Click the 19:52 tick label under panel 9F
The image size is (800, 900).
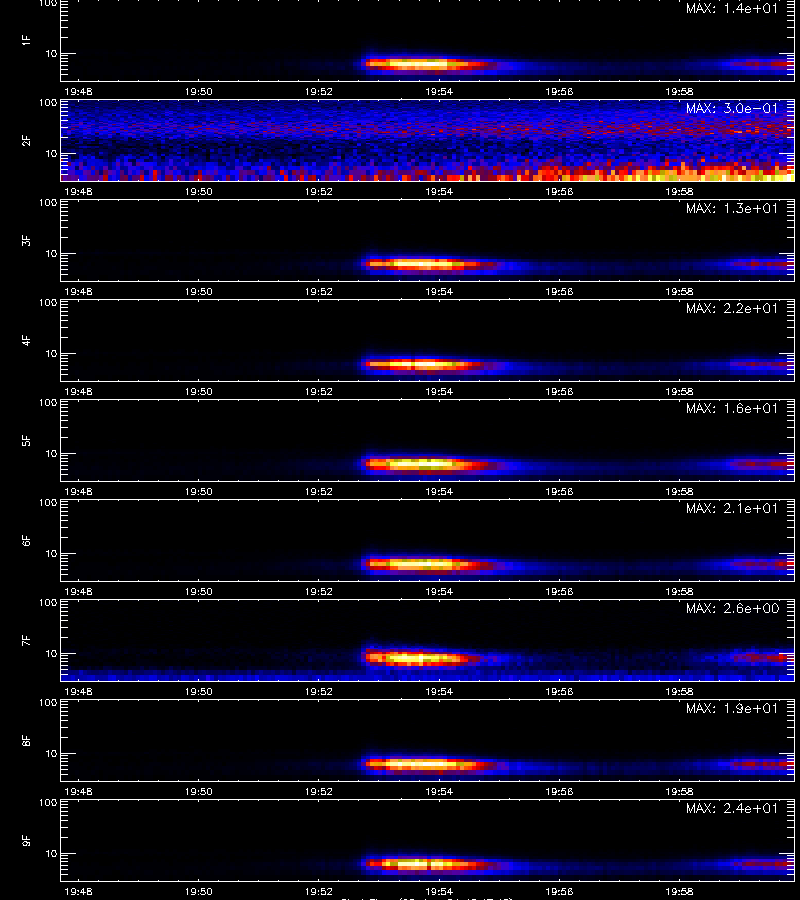pos(319,892)
